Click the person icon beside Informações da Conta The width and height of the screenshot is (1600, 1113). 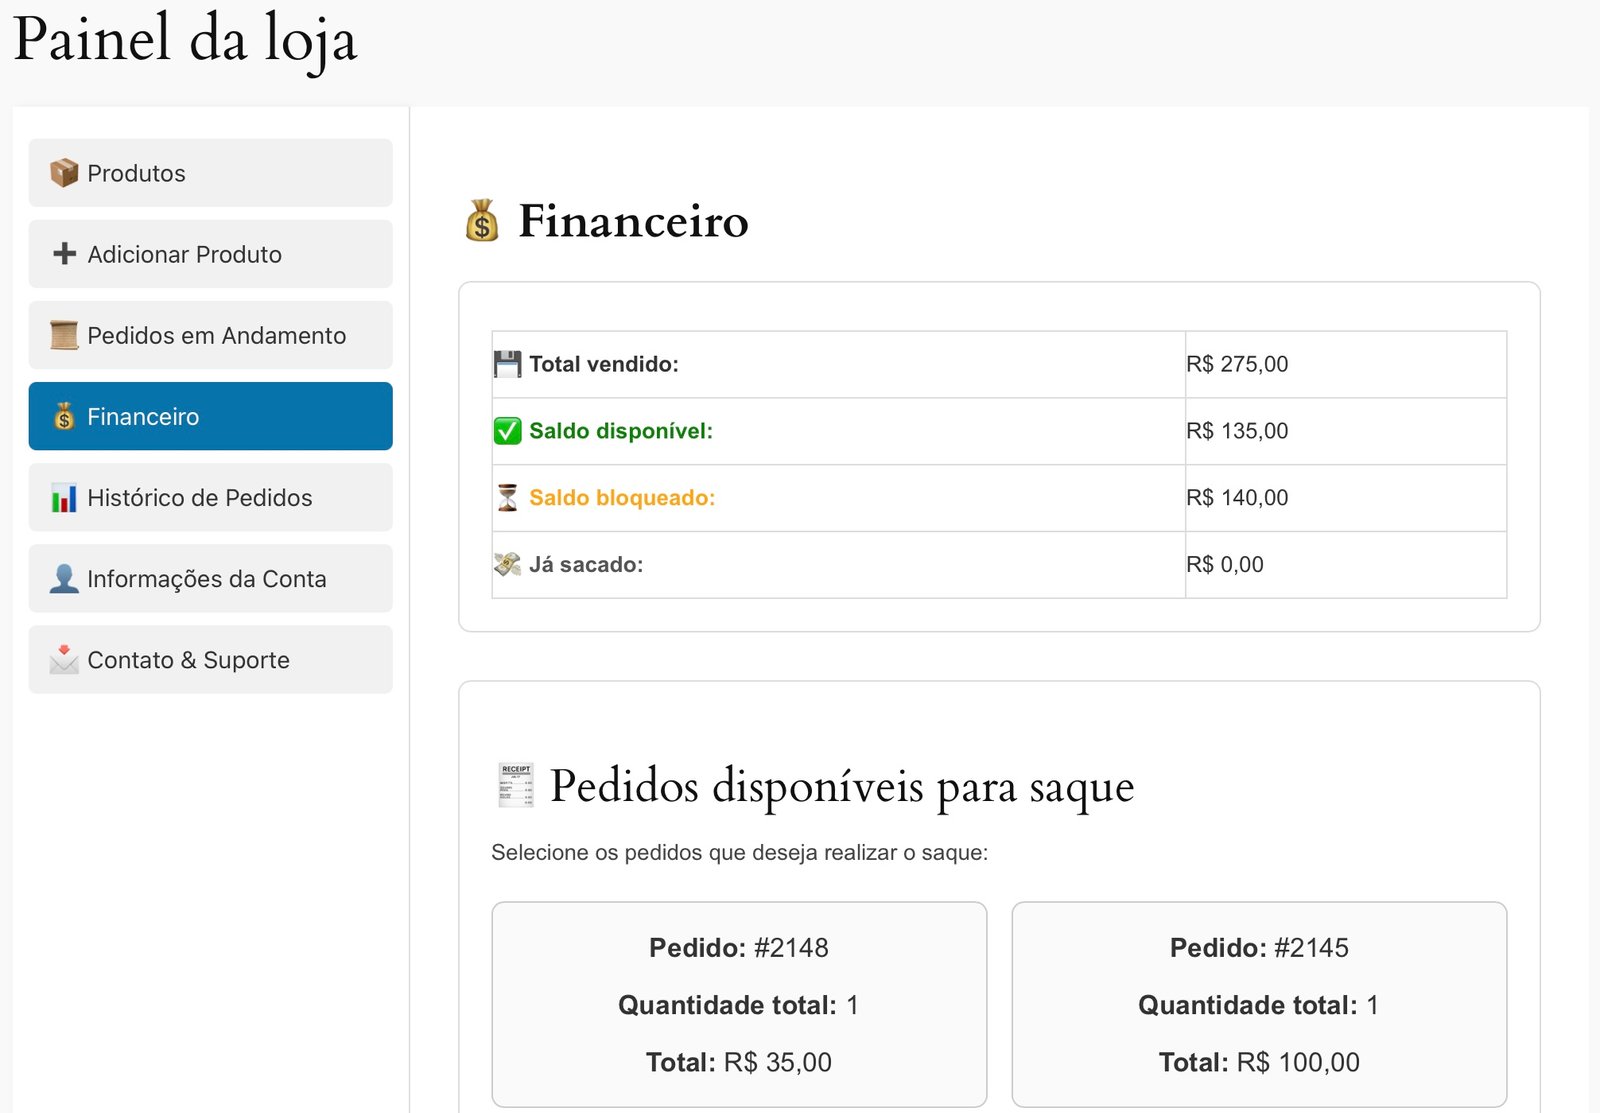point(64,579)
